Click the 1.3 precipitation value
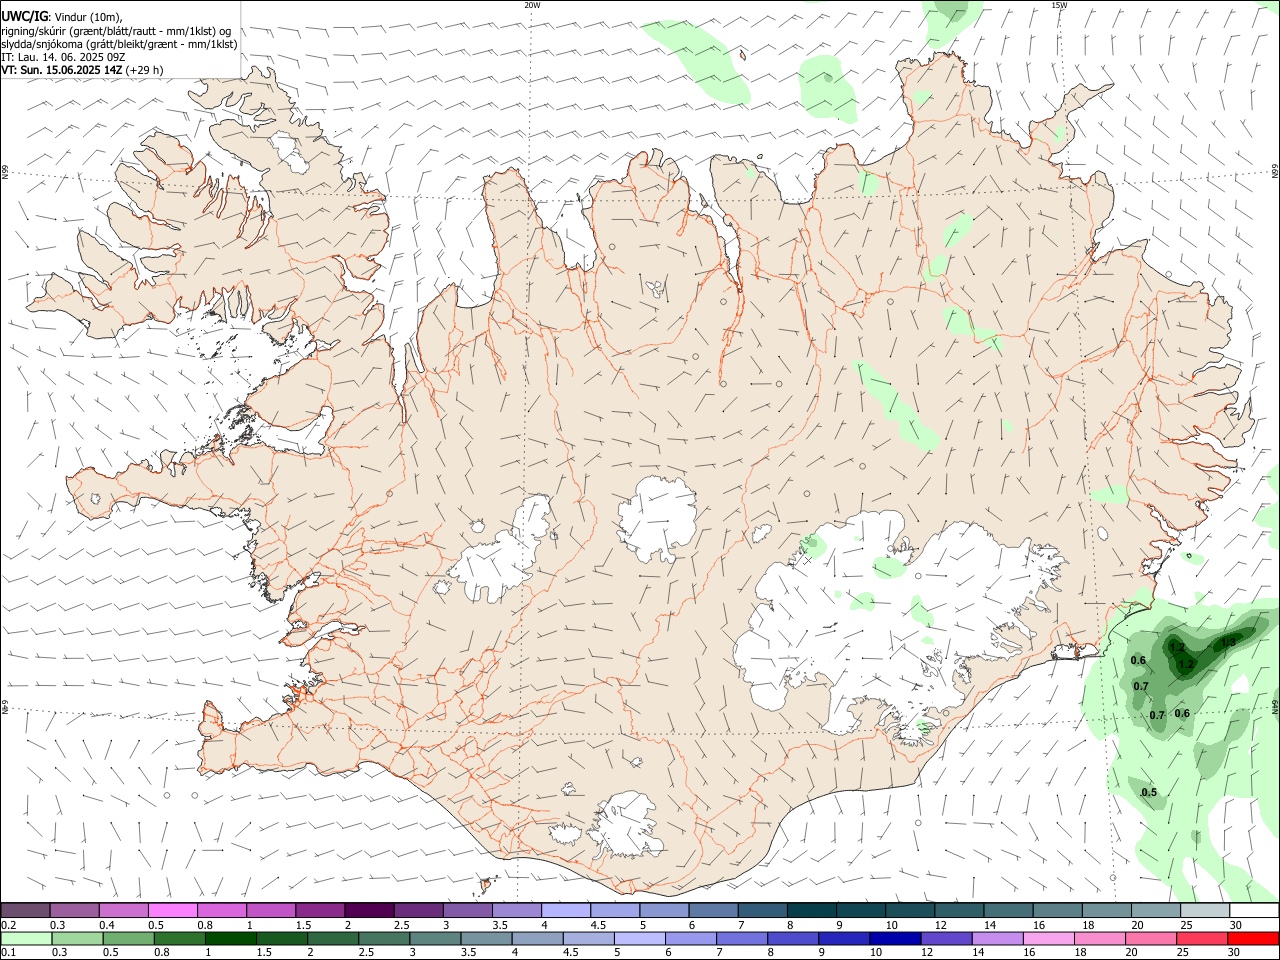The image size is (1280, 960). pyautogui.click(x=1229, y=642)
